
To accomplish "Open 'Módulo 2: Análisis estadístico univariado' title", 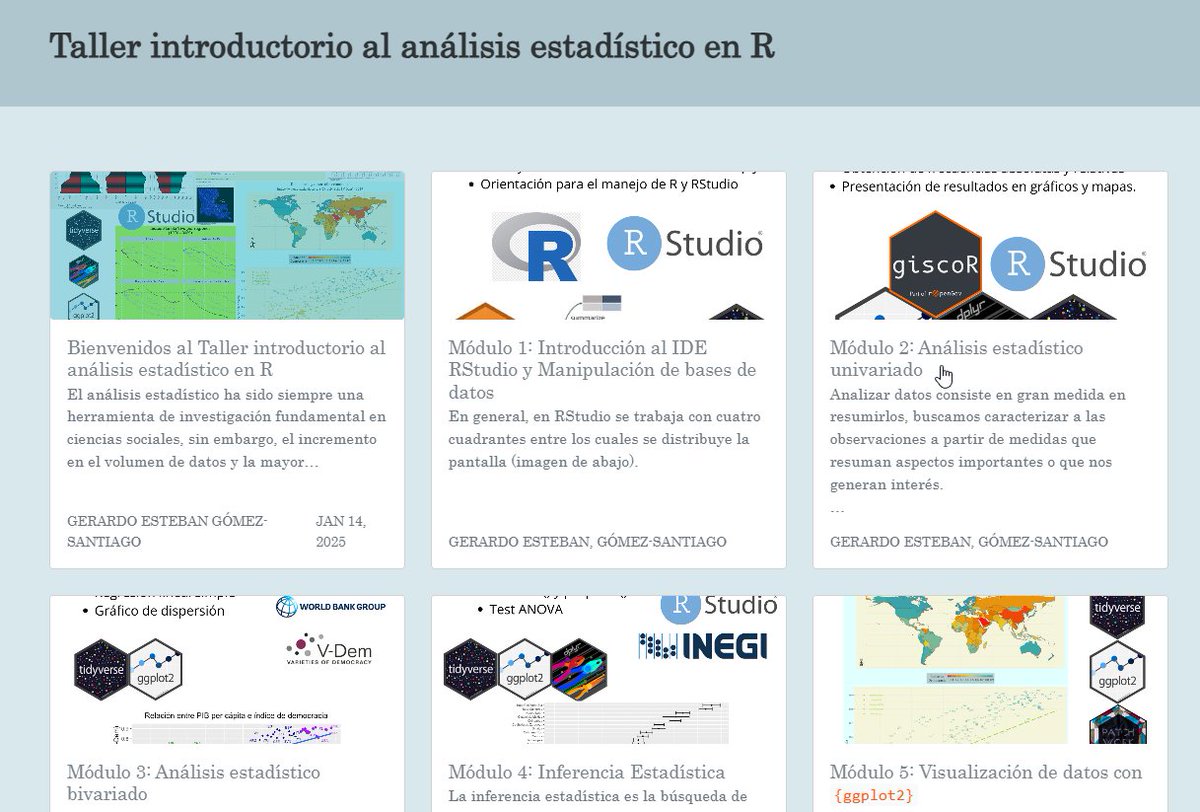I will tap(956, 358).
